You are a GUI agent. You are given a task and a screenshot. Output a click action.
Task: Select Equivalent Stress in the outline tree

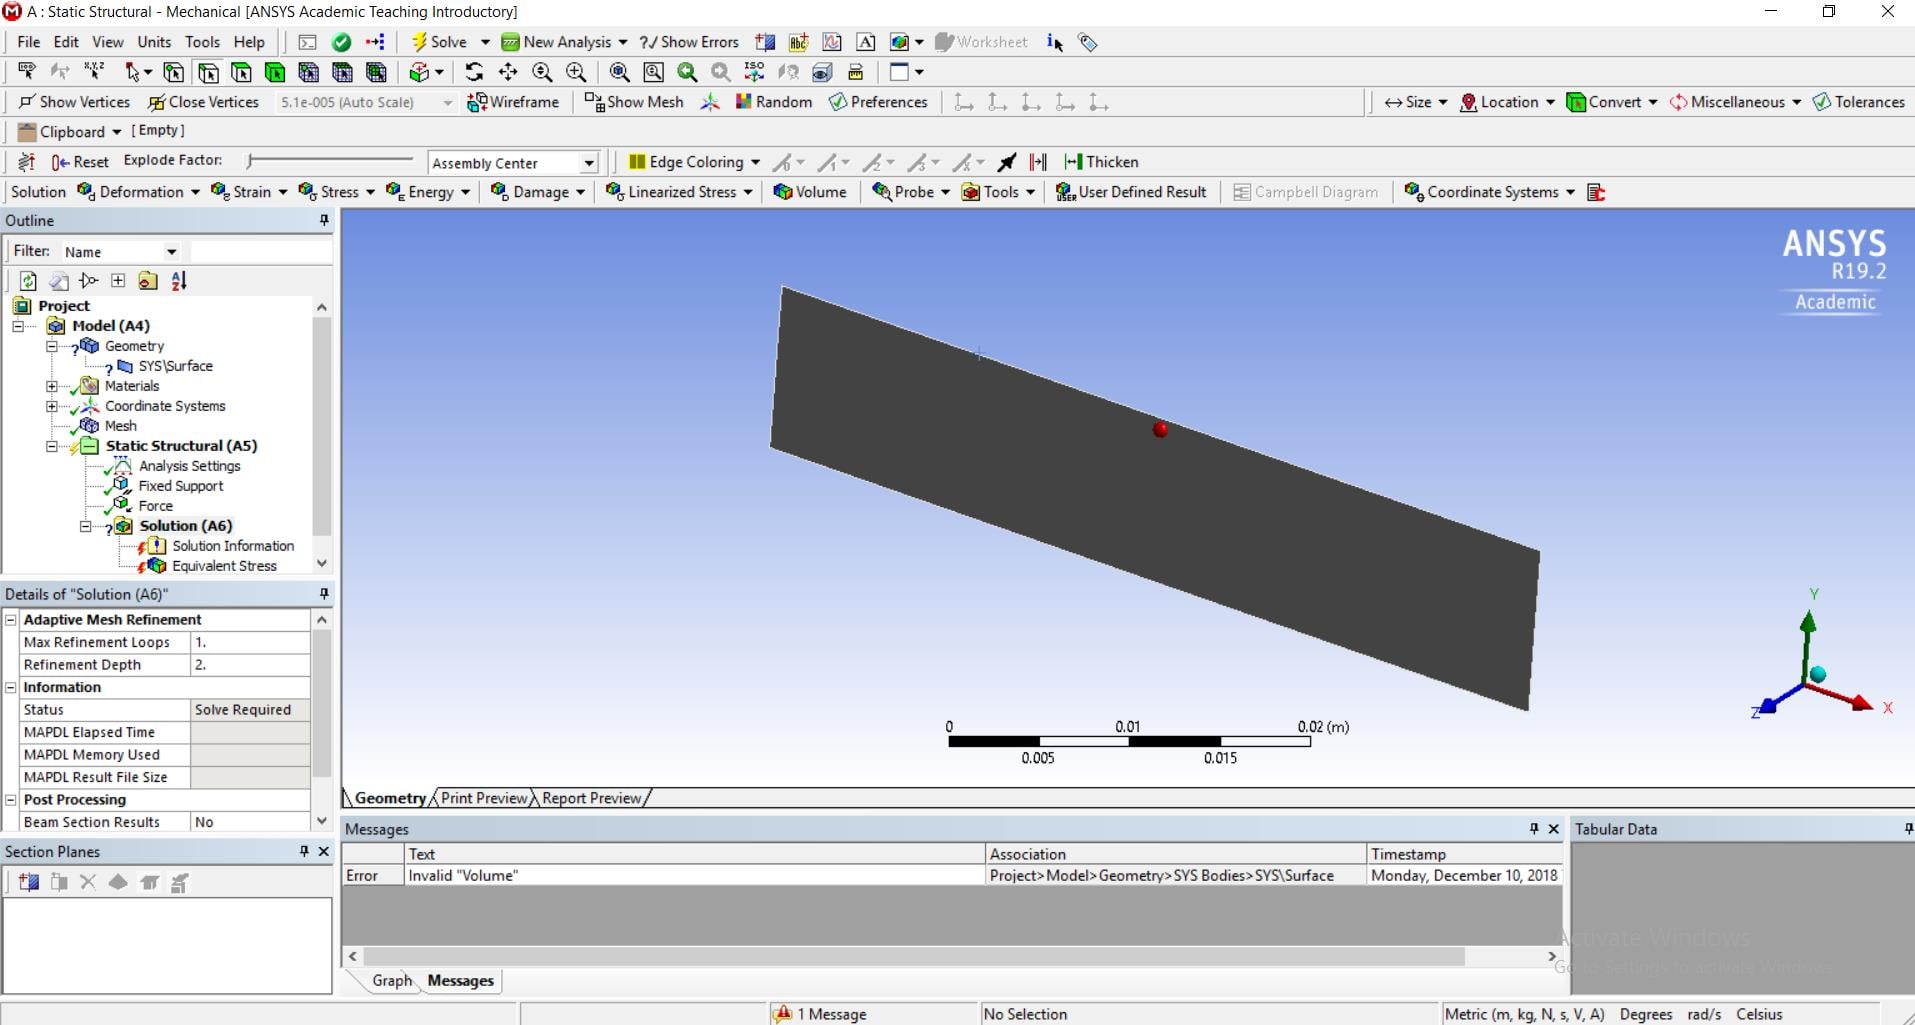point(224,566)
